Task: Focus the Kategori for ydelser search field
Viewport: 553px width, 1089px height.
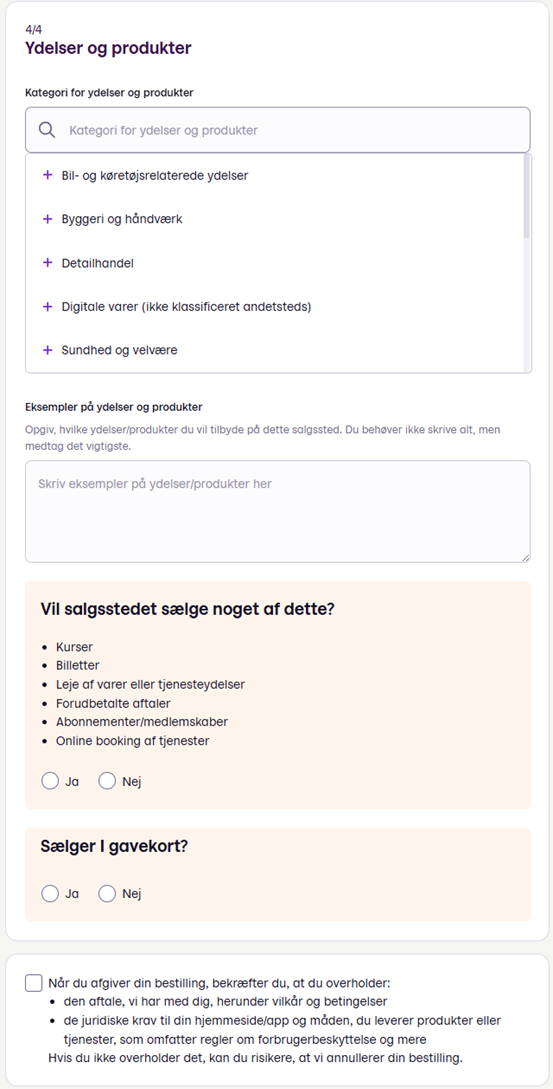Action: (x=278, y=130)
